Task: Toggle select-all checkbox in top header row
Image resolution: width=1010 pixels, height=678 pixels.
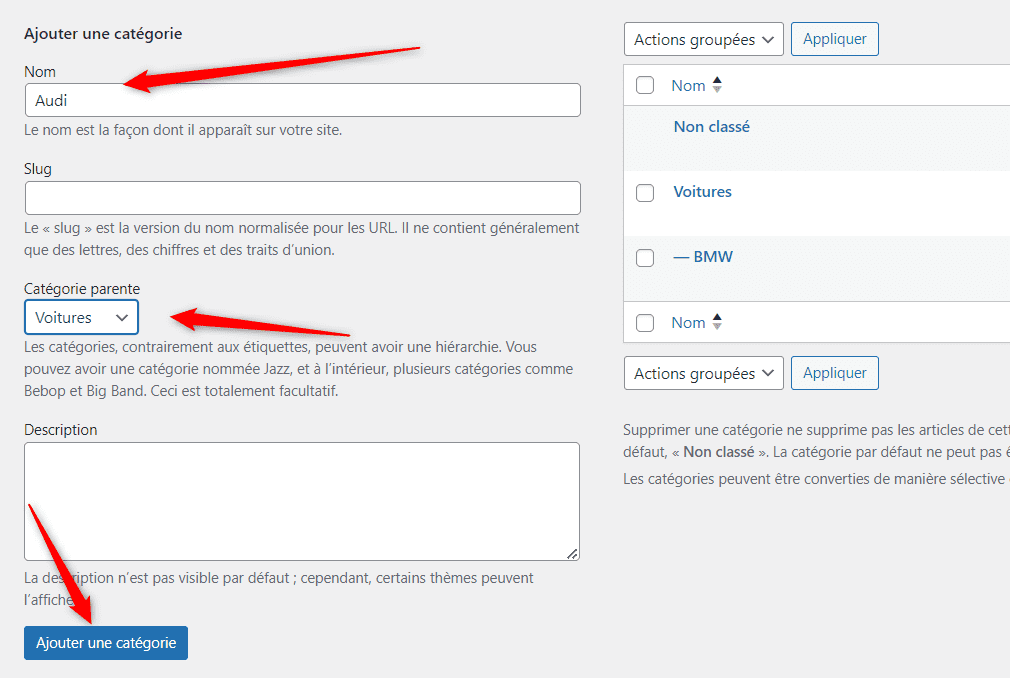Action: 645,85
